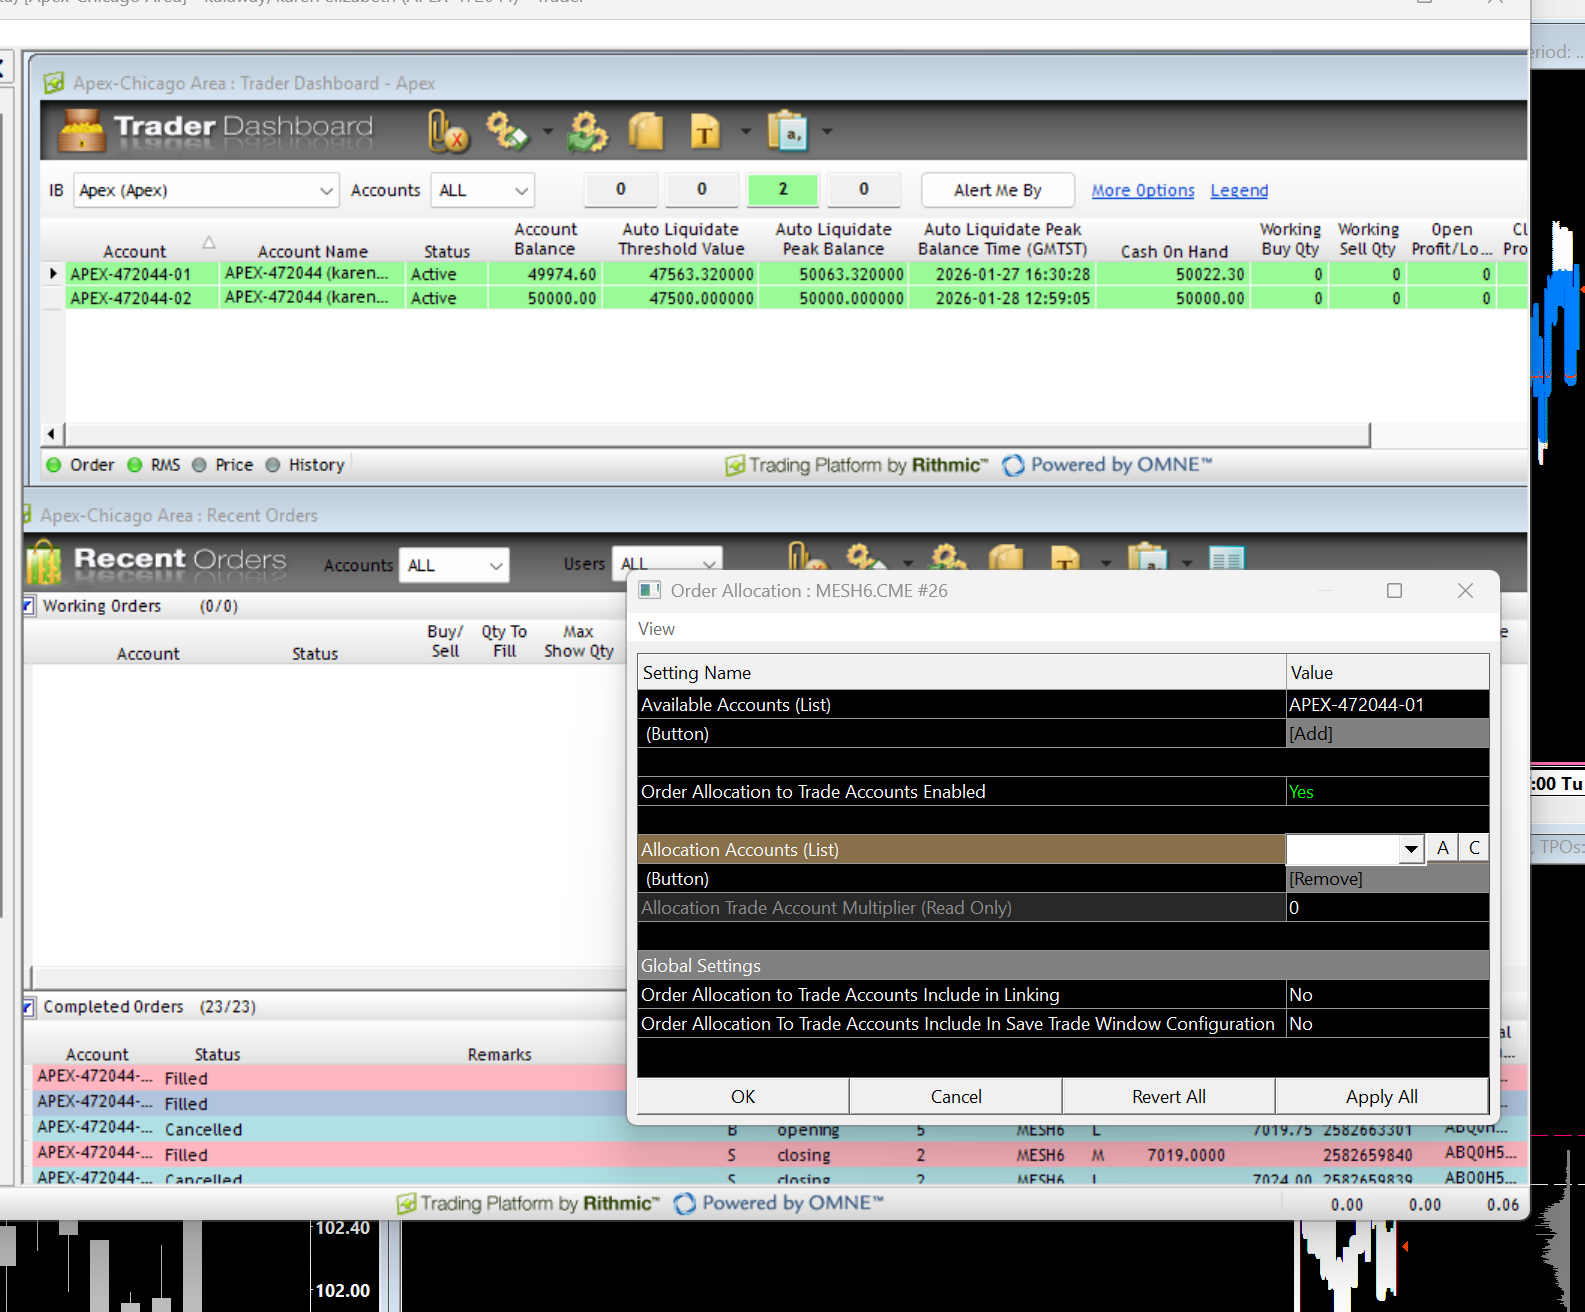The width and height of the screenshot is (1585, 1312).
Task: Click the [Remove] button in Order Allocation
Action: click(1387, 879)
